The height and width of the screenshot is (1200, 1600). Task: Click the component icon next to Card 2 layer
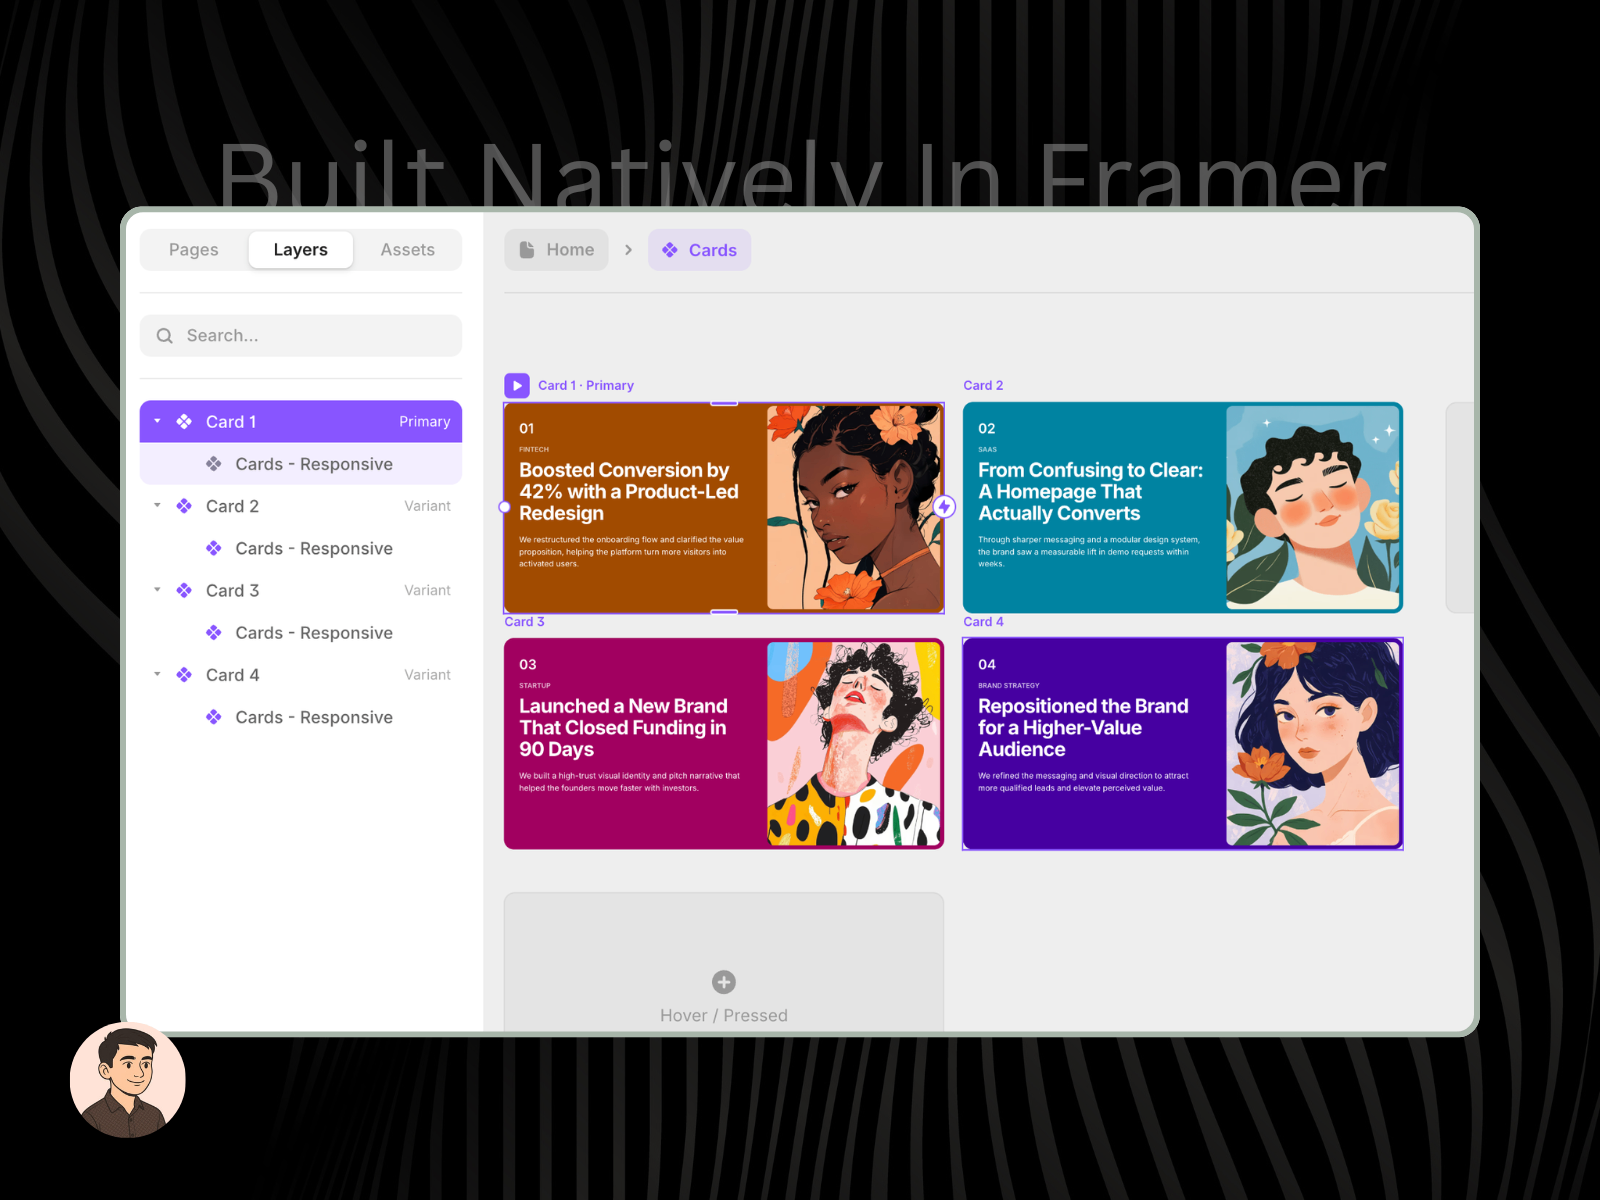point(184,506)
